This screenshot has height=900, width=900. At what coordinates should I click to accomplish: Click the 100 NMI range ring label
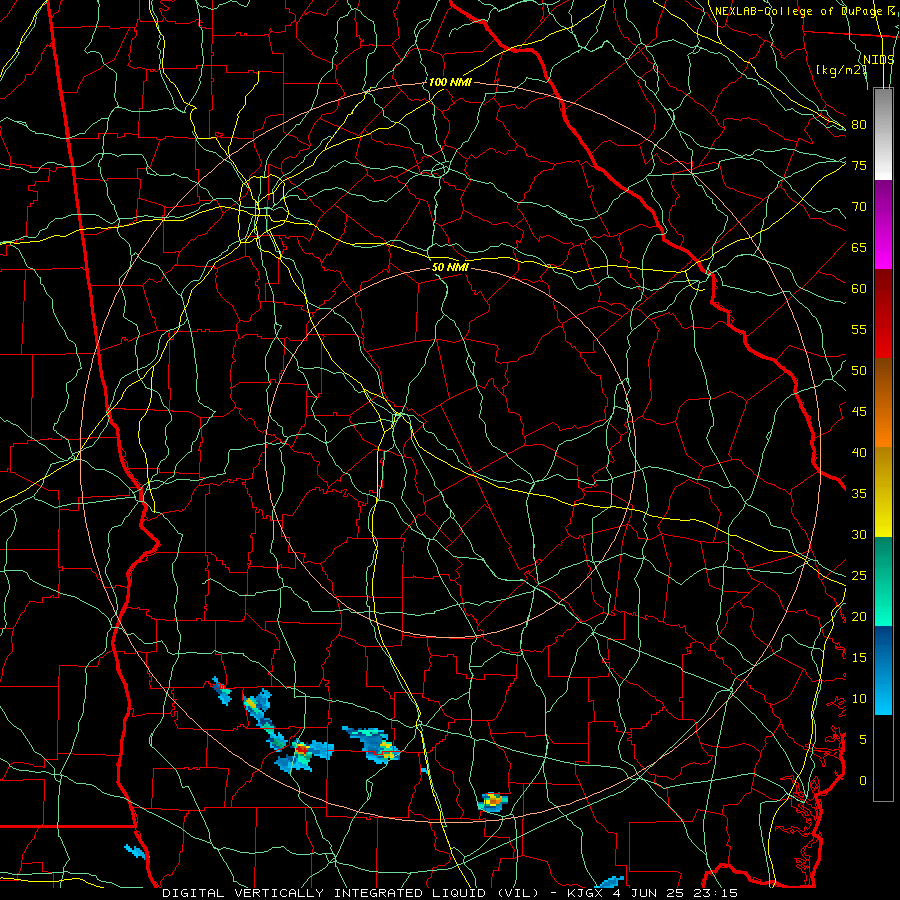click(x=450, y=82)
